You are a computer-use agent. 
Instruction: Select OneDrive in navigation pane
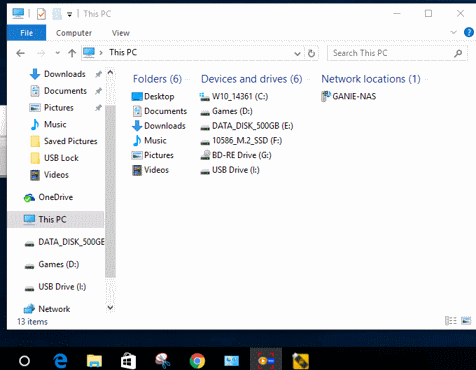pyautogui.click(x=48, y=197)
